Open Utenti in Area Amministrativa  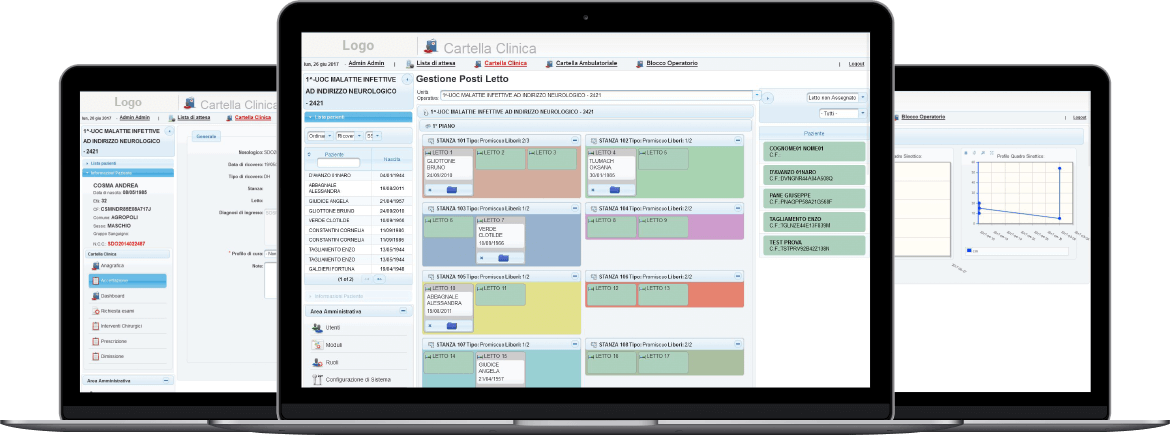(332, 328)
